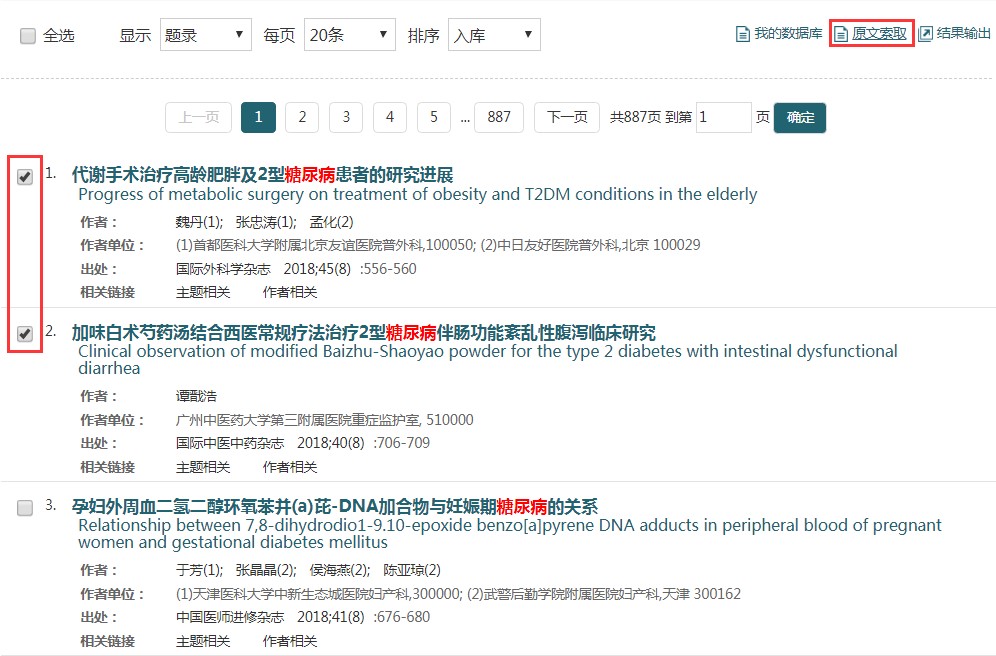The width and height of the screenshot is (996, 656).
Task: Toggle the 全选 select-all checkbox
Action: (28, 36)
